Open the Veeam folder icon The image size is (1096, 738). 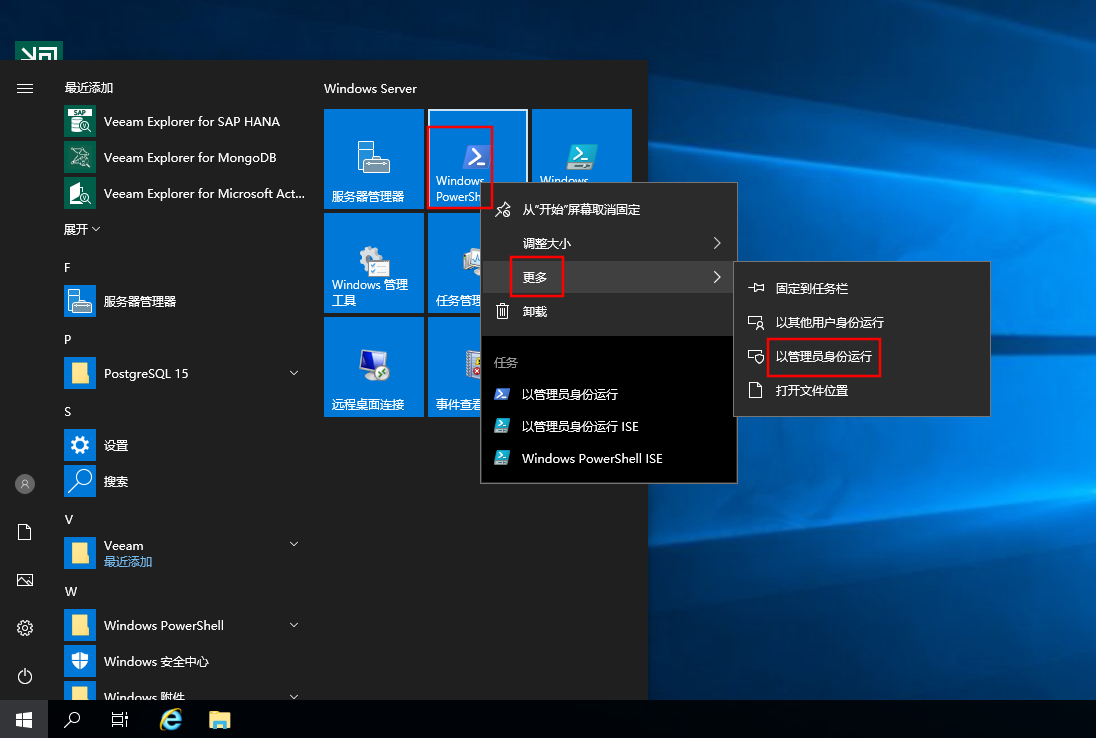click(x=80, y=553)
